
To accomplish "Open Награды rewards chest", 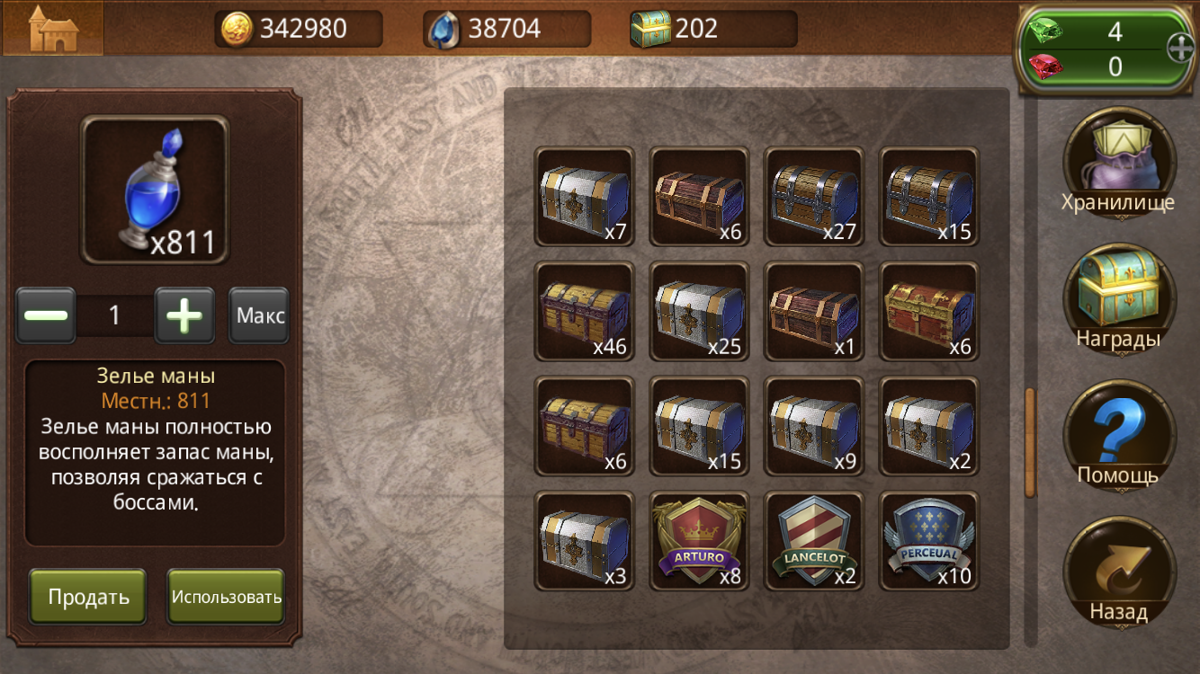I will coord(1118,299).
